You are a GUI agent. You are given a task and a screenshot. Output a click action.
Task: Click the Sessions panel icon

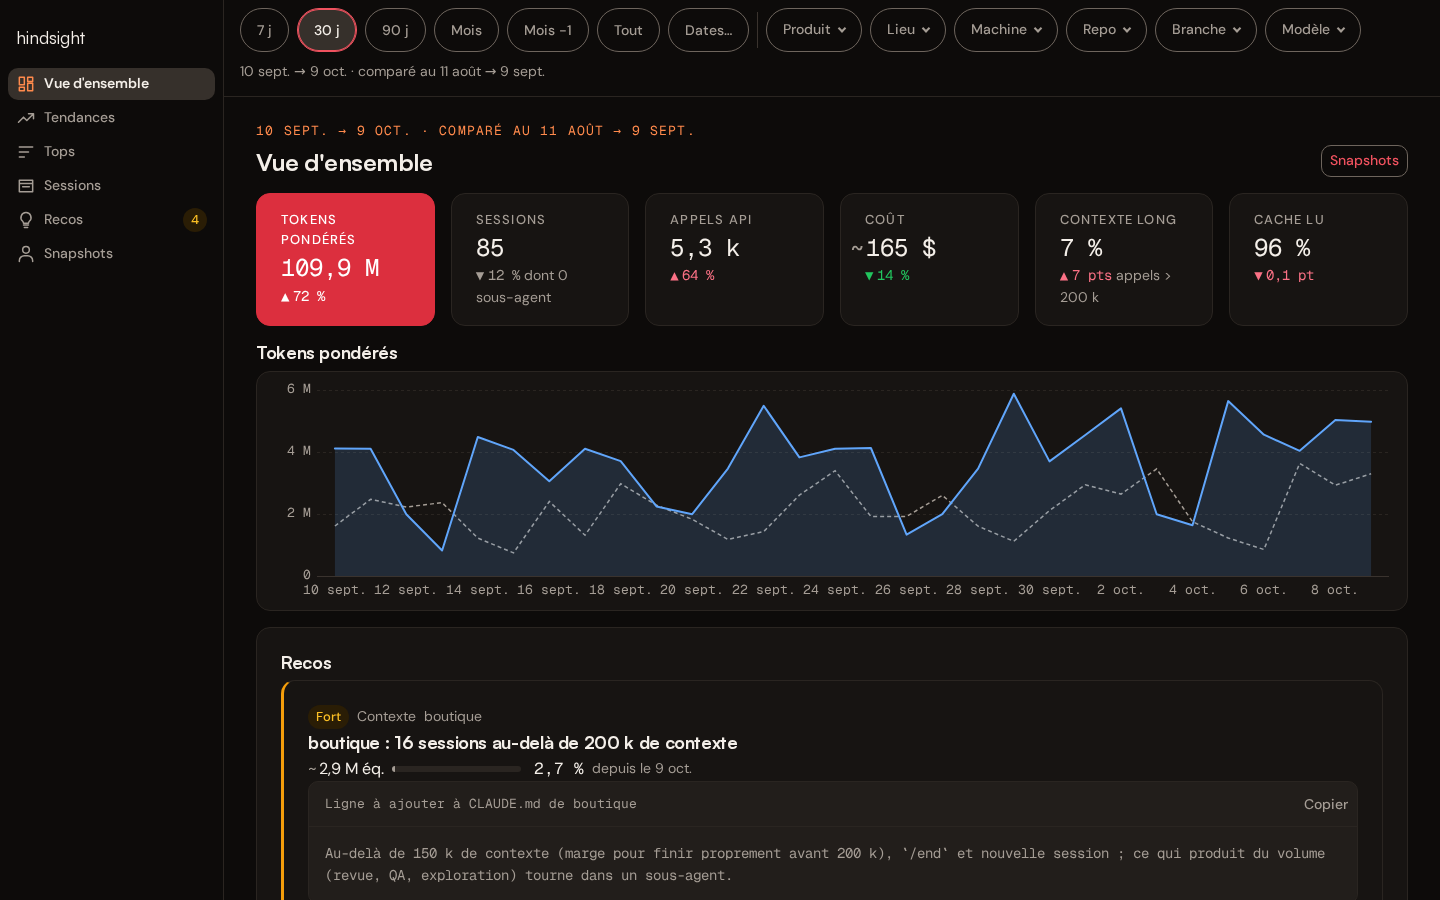(26, 186)
